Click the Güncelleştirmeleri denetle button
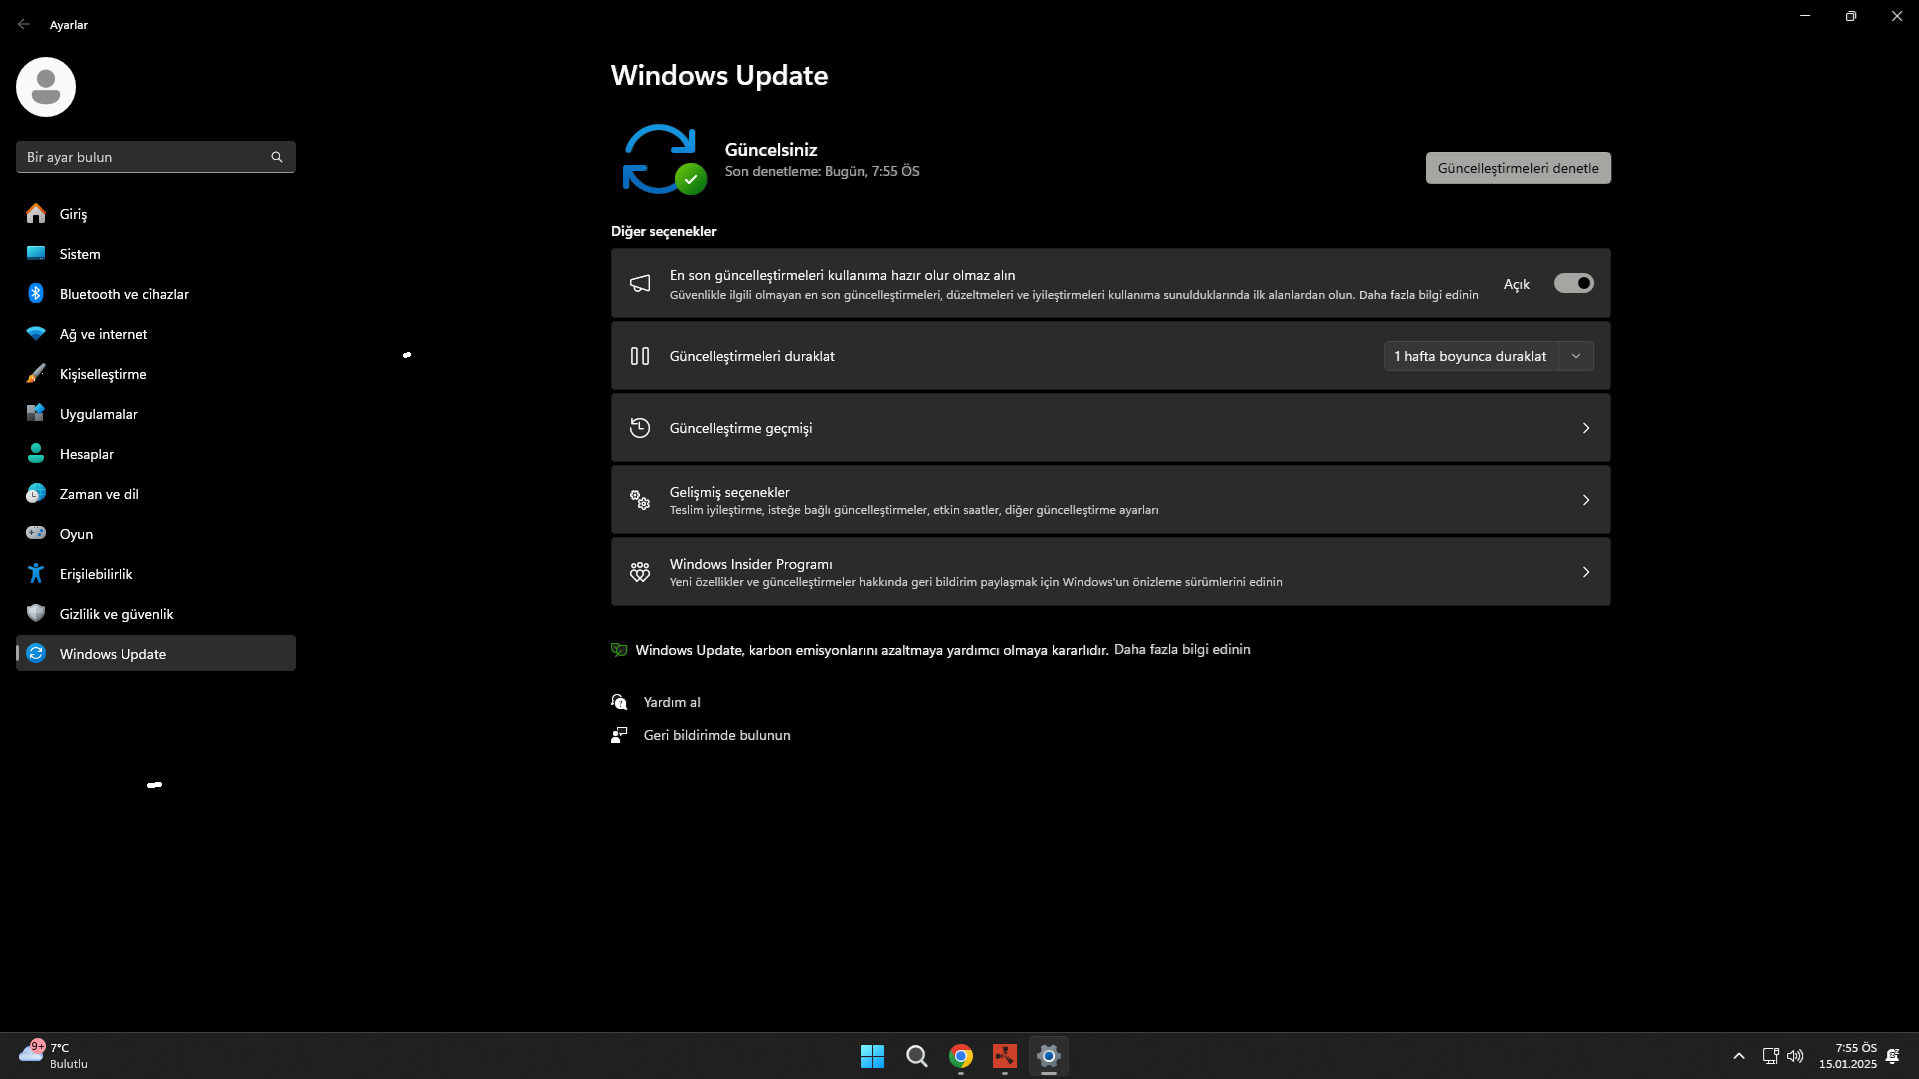 click(x=1518, y=168)
